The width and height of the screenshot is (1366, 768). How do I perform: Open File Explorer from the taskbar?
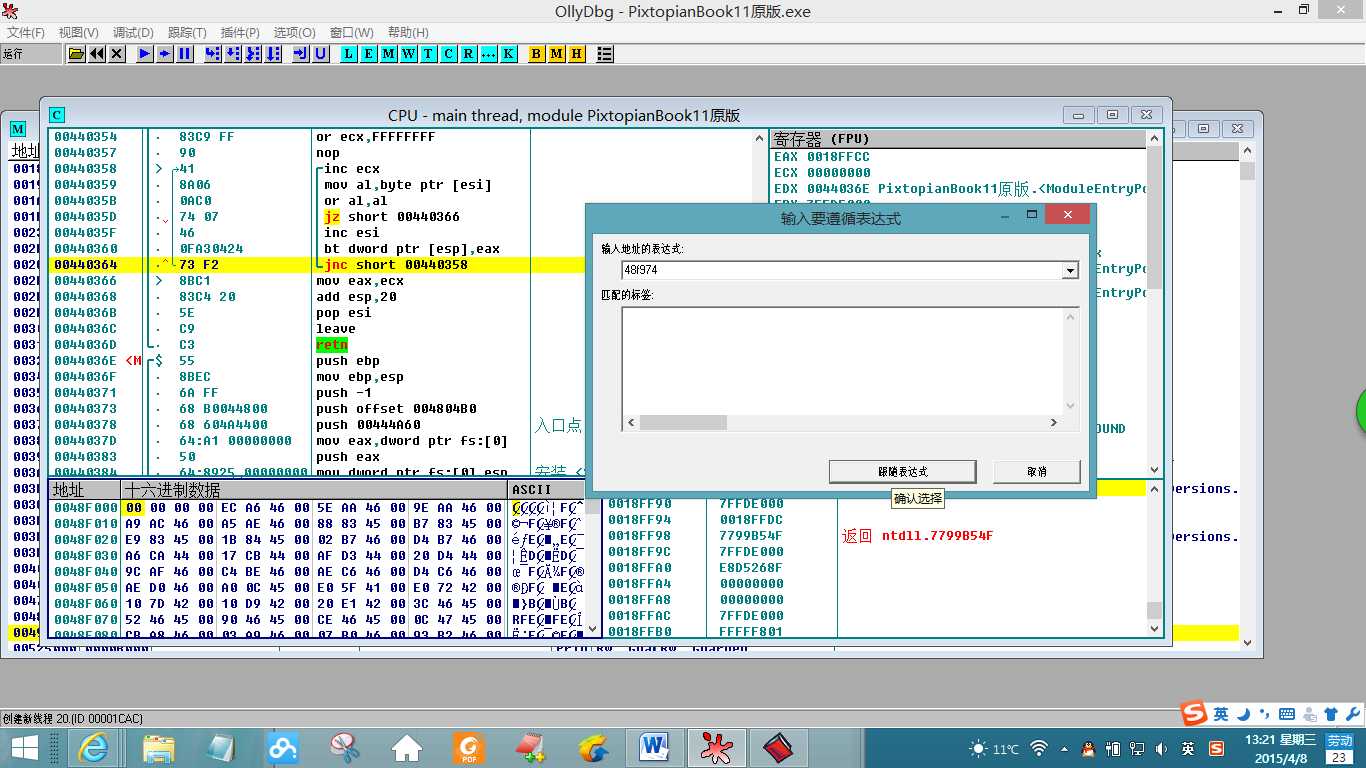click(158, 747)
